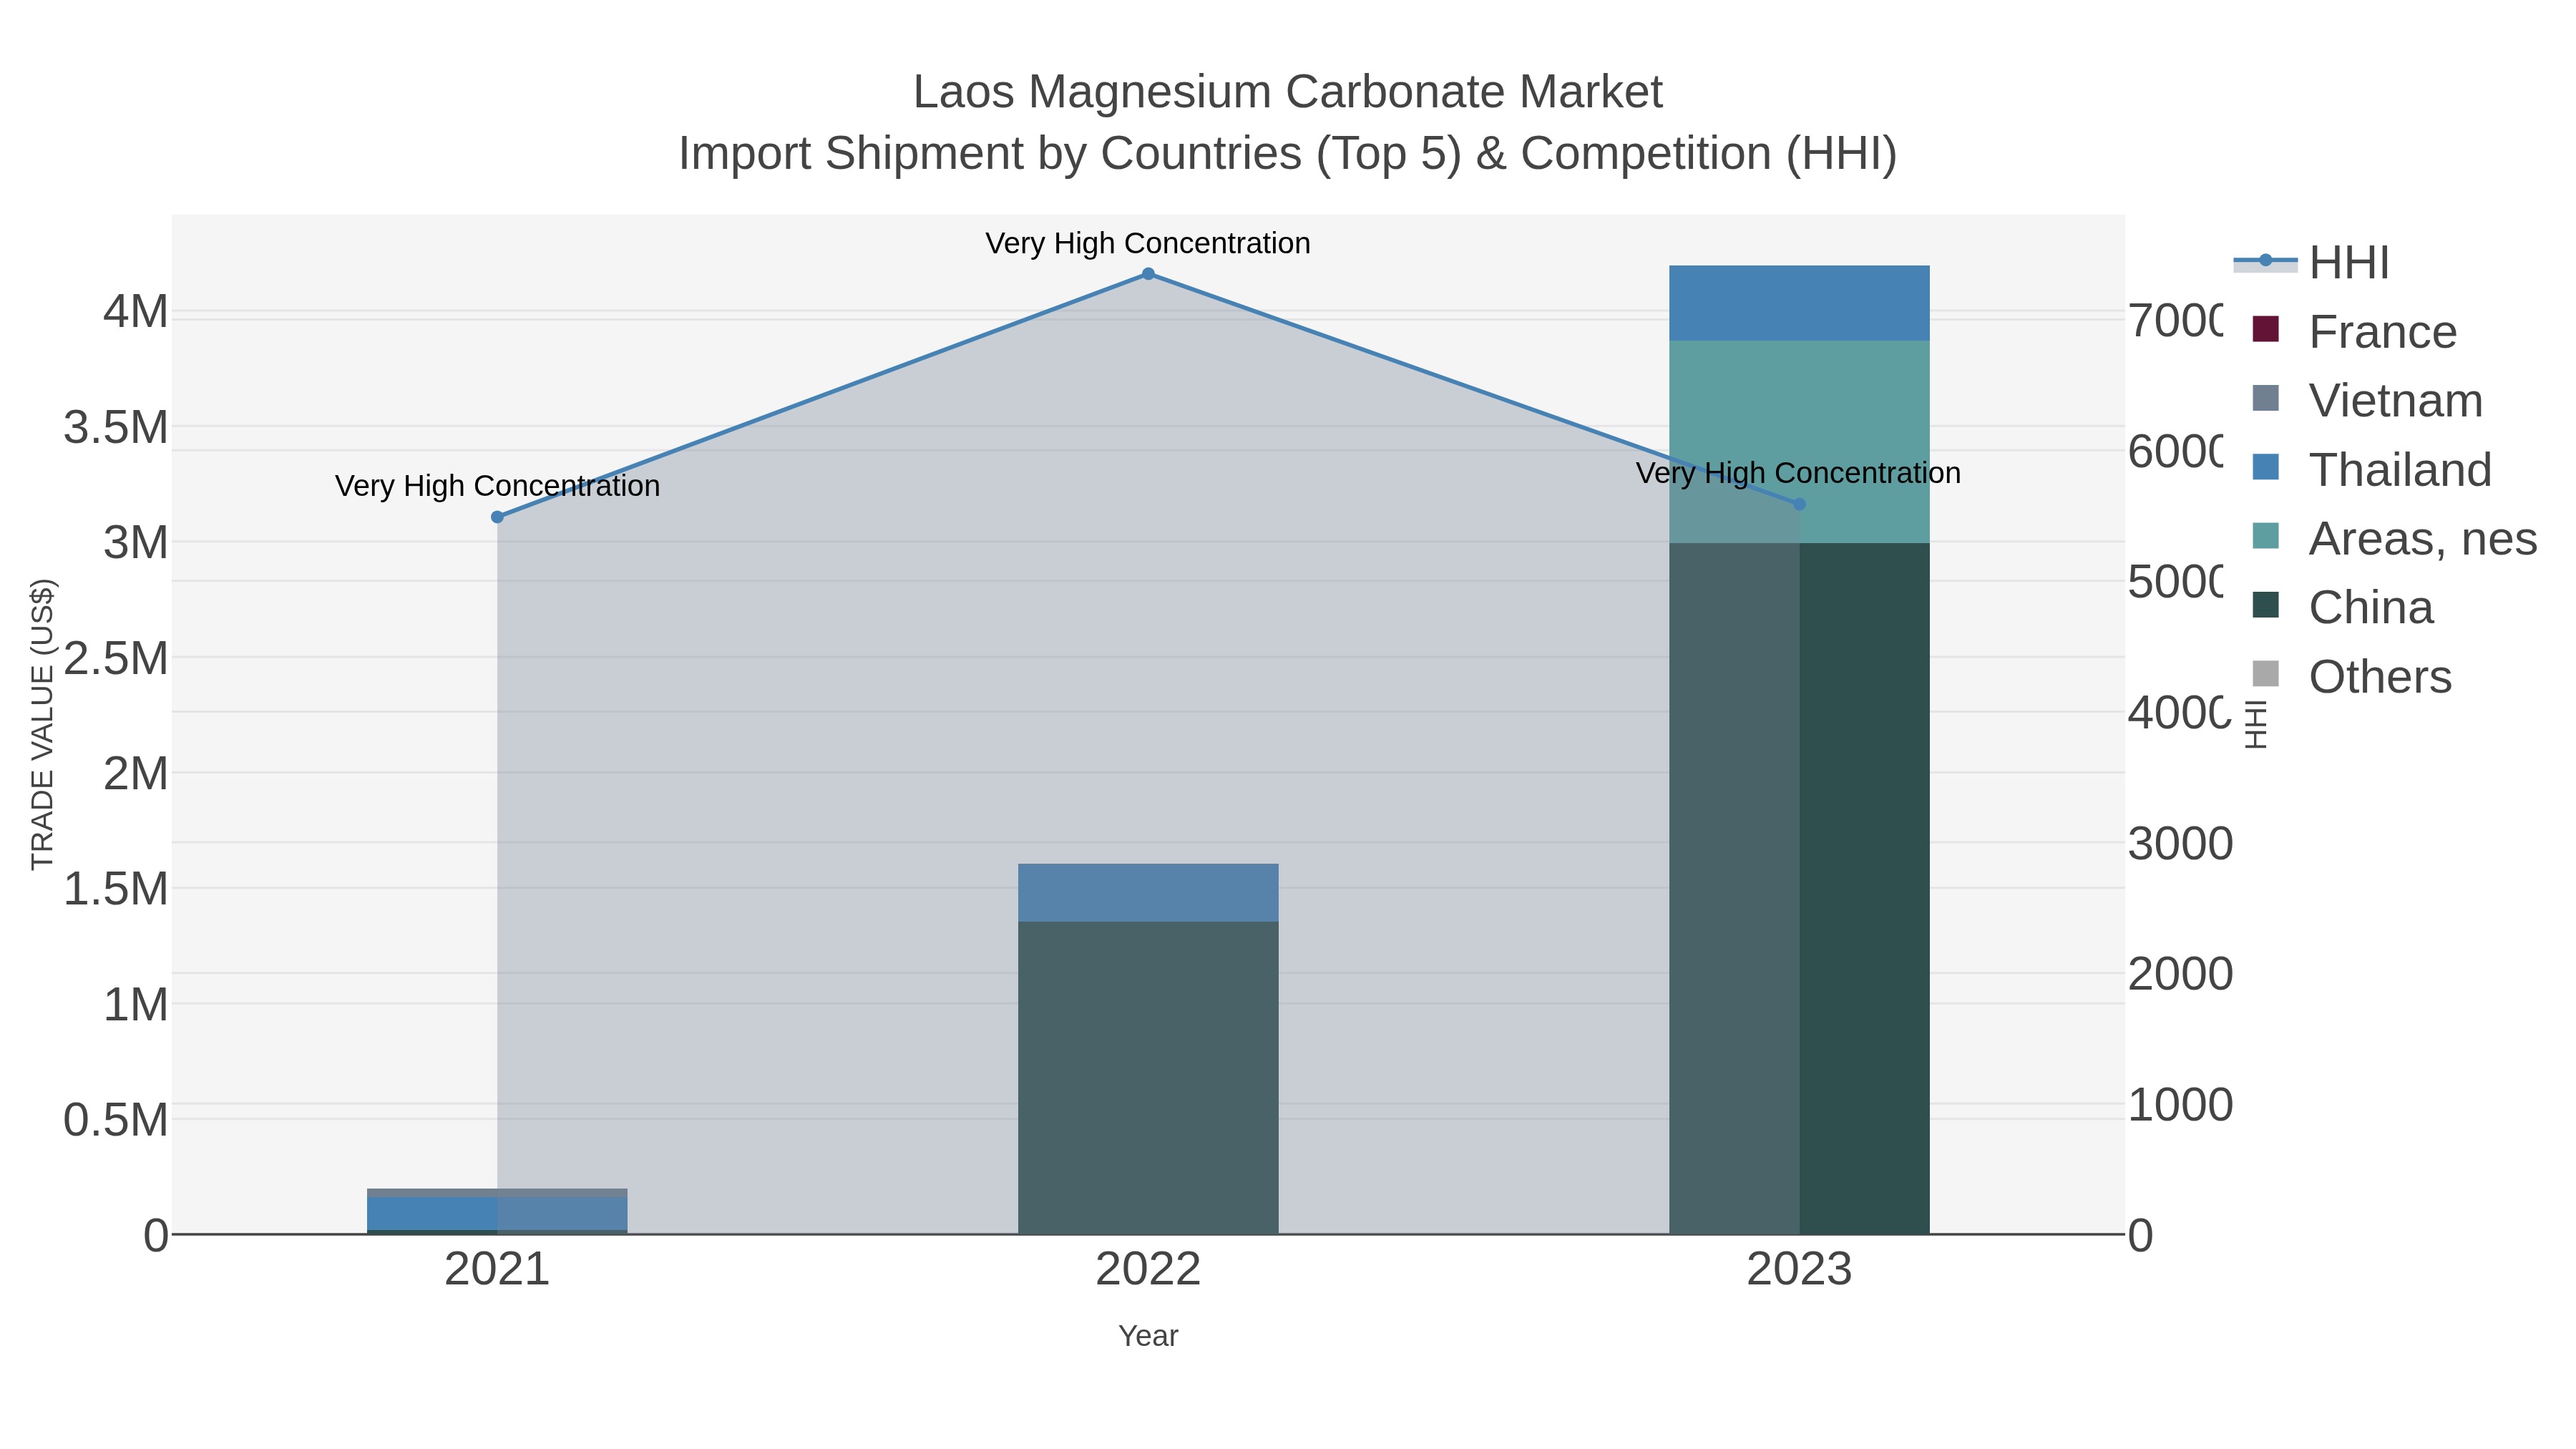The width and height of the screenshot is (2576, 1449).
Task: Click the Vietnam slate swatch in legend
Action: click(x=2266, y=398)
